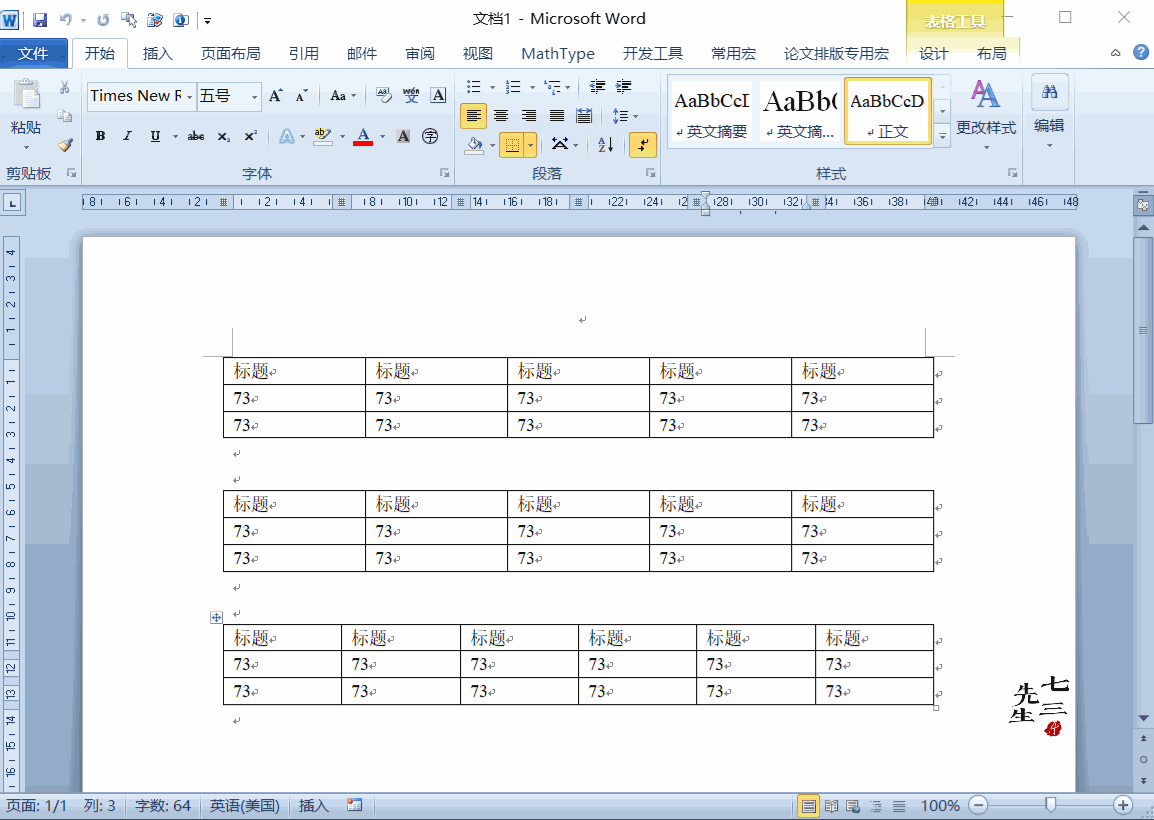Toggle Underline formatting
The image size is (1154, 820).
point(155,136)
